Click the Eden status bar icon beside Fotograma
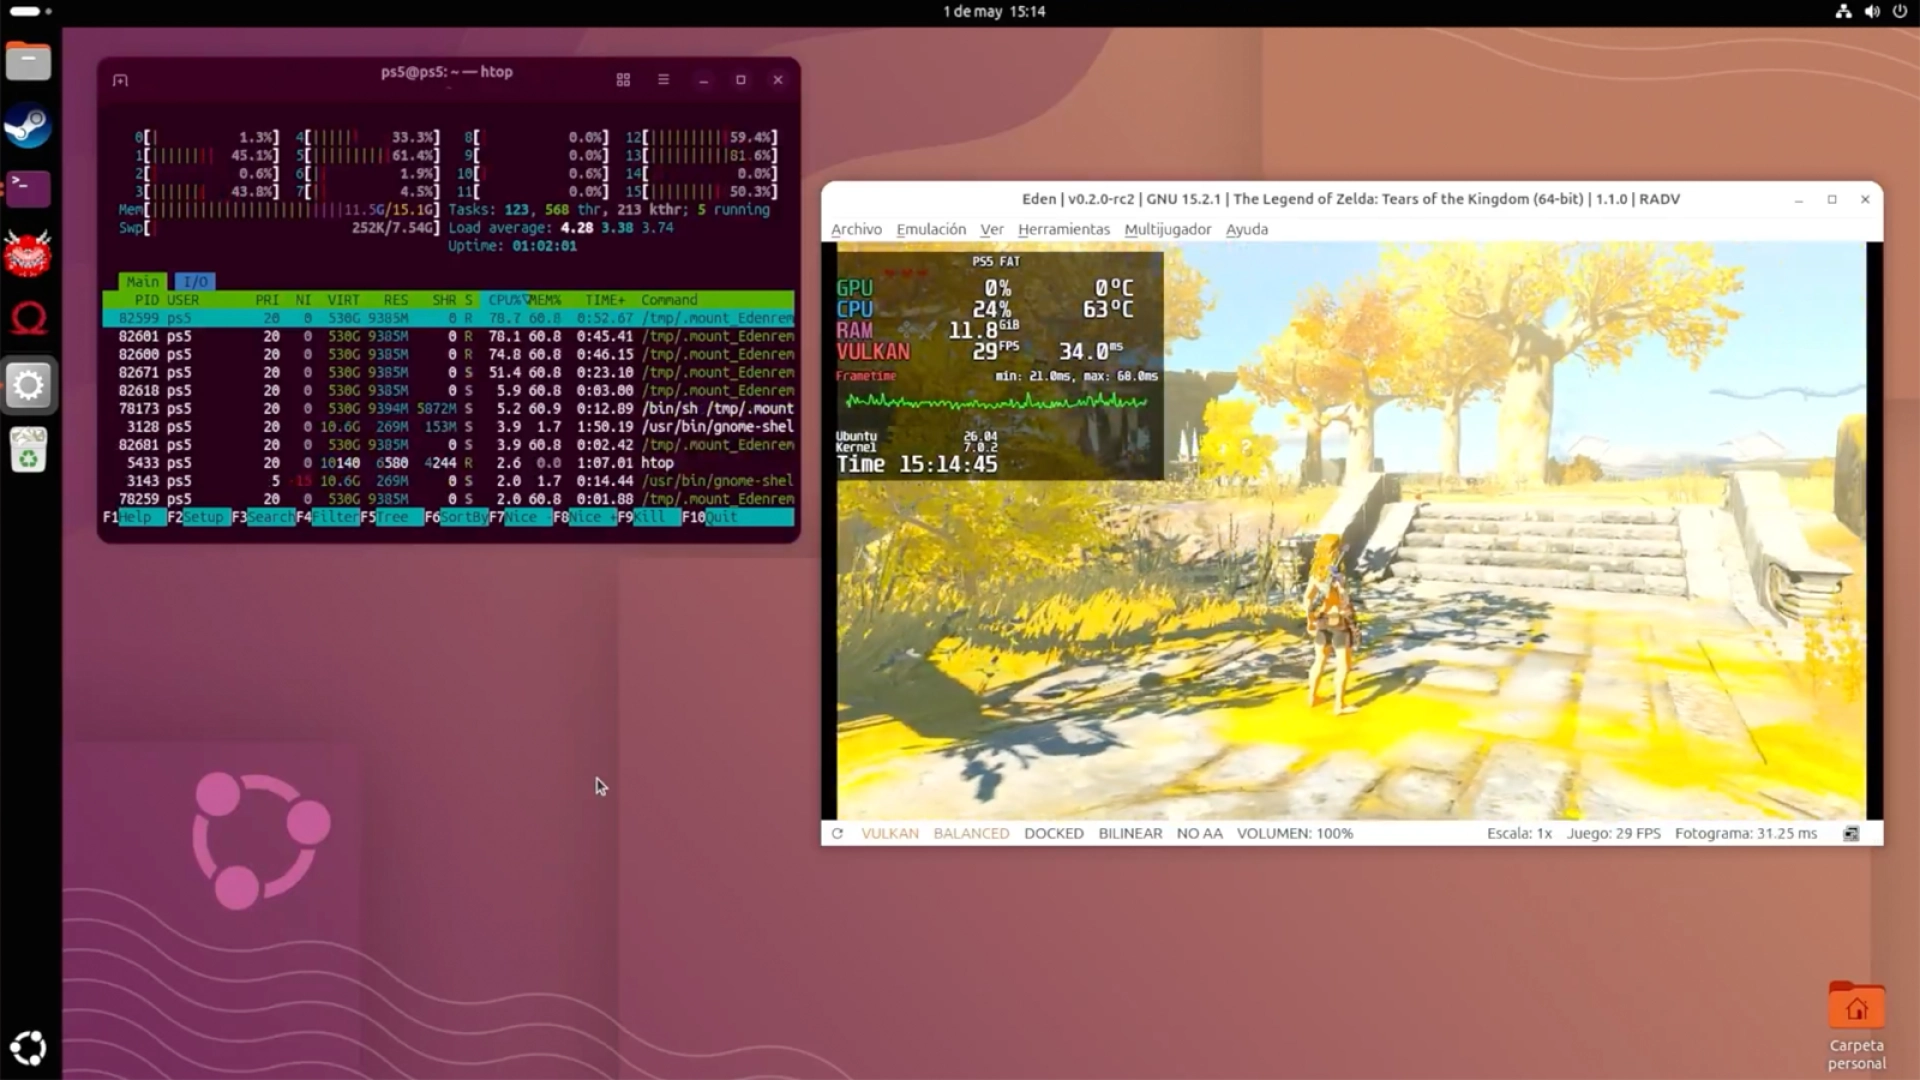This screenshot has height=1080, width=1920. [x=1851, y=834]
